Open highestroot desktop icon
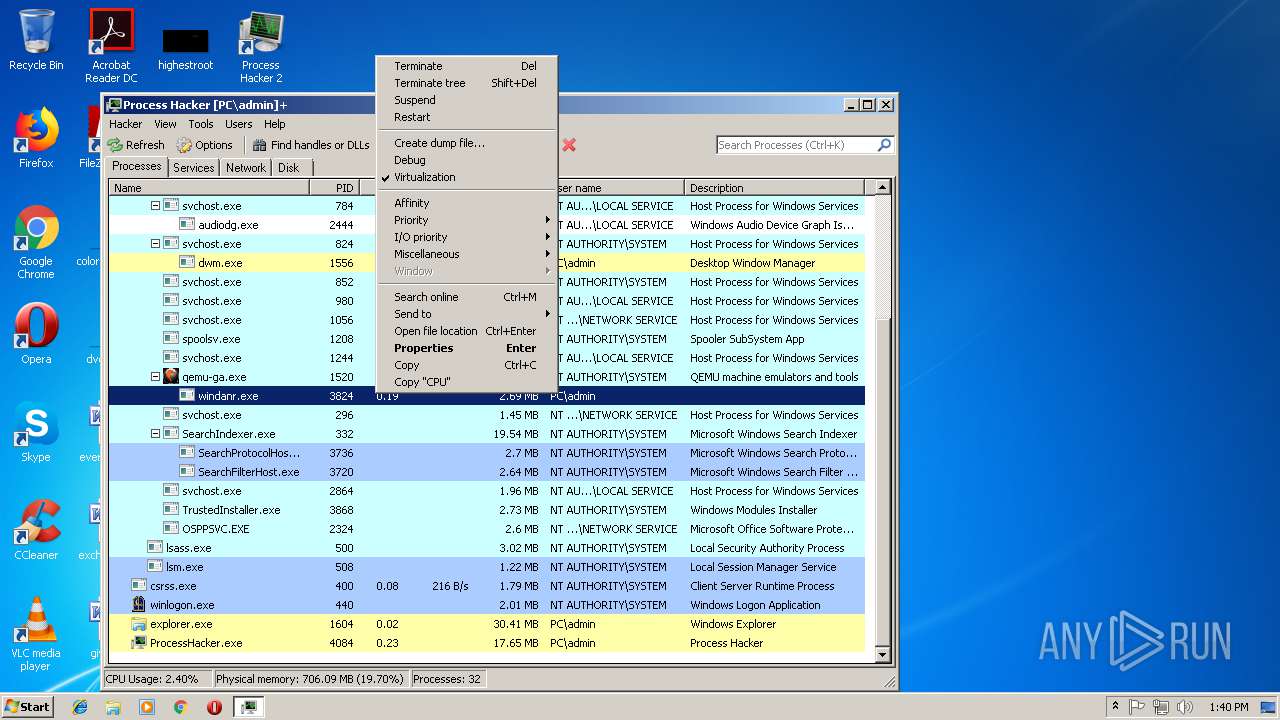Viewport: 1280px width, 720px height. (186, 47)
